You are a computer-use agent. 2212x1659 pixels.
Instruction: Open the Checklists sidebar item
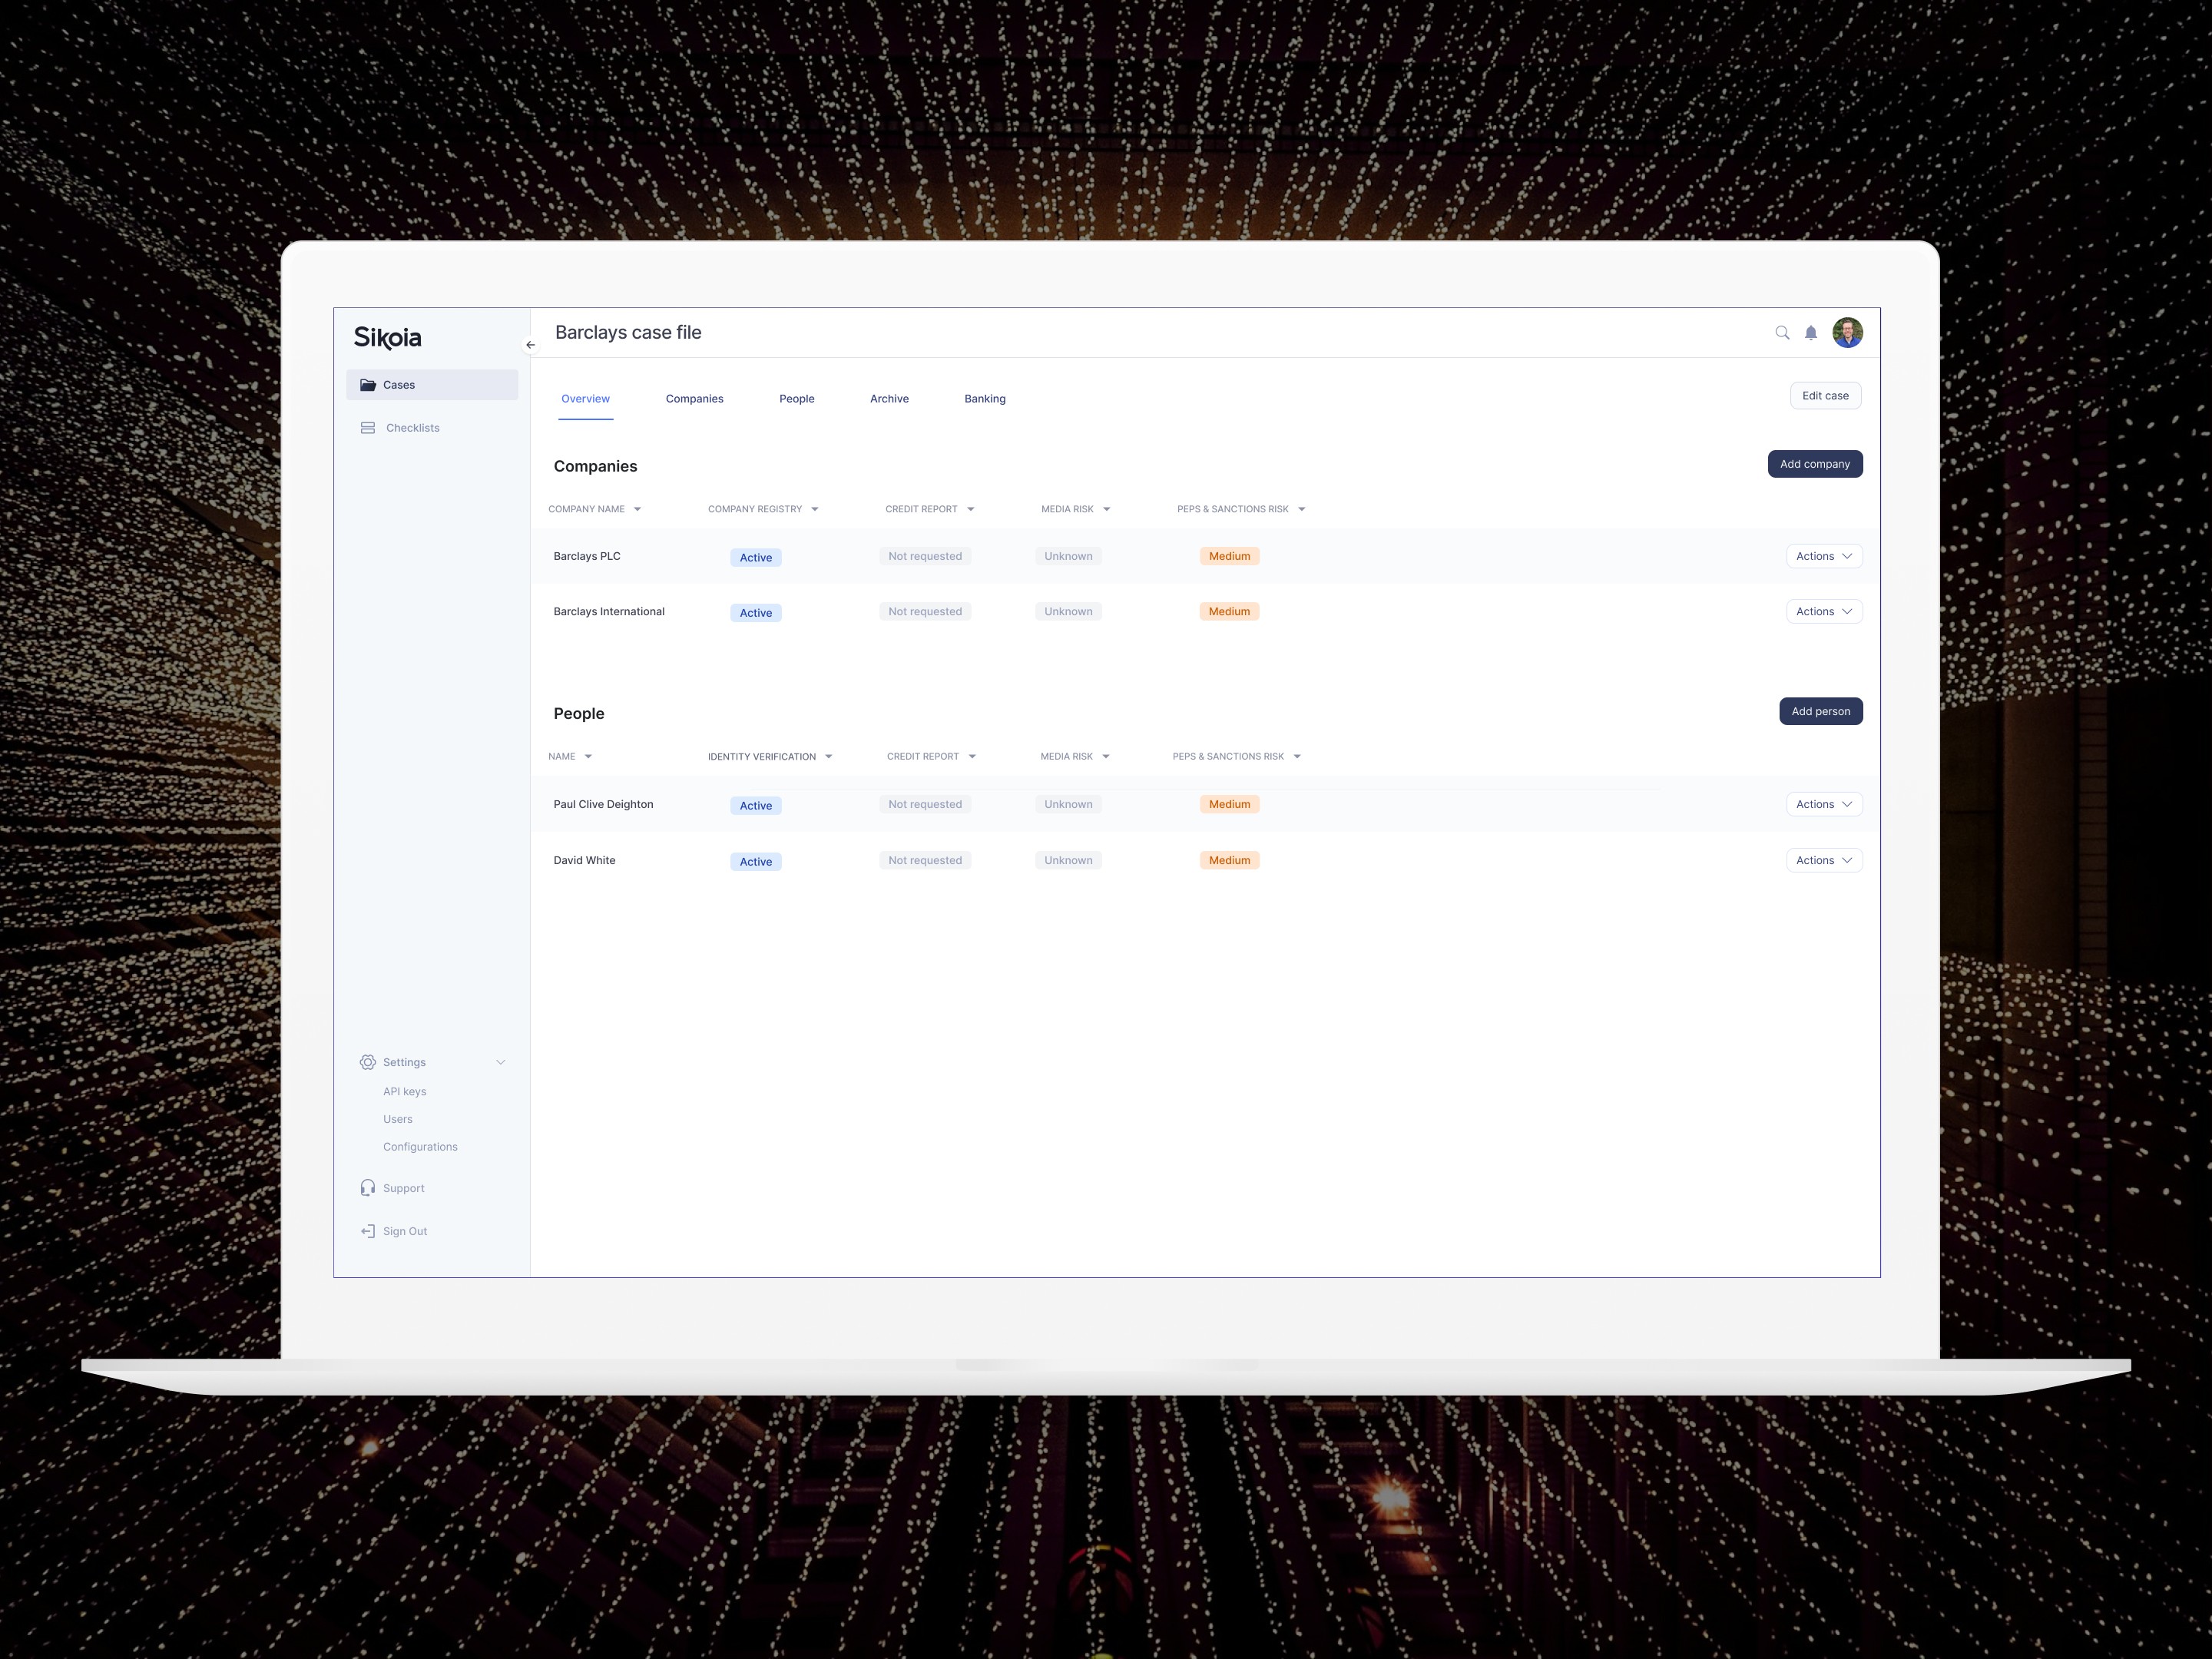point(432,428)
